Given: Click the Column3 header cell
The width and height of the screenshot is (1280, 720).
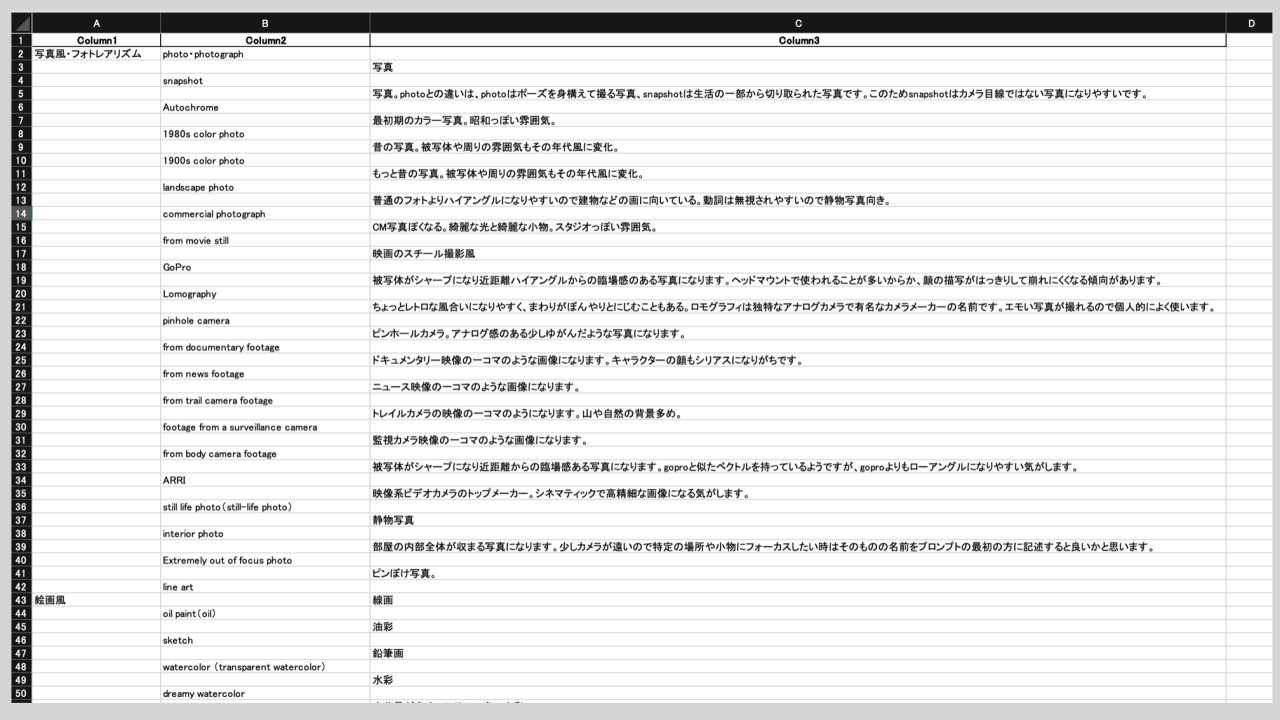Looking at the screenshot, I should tap(797, 41).
